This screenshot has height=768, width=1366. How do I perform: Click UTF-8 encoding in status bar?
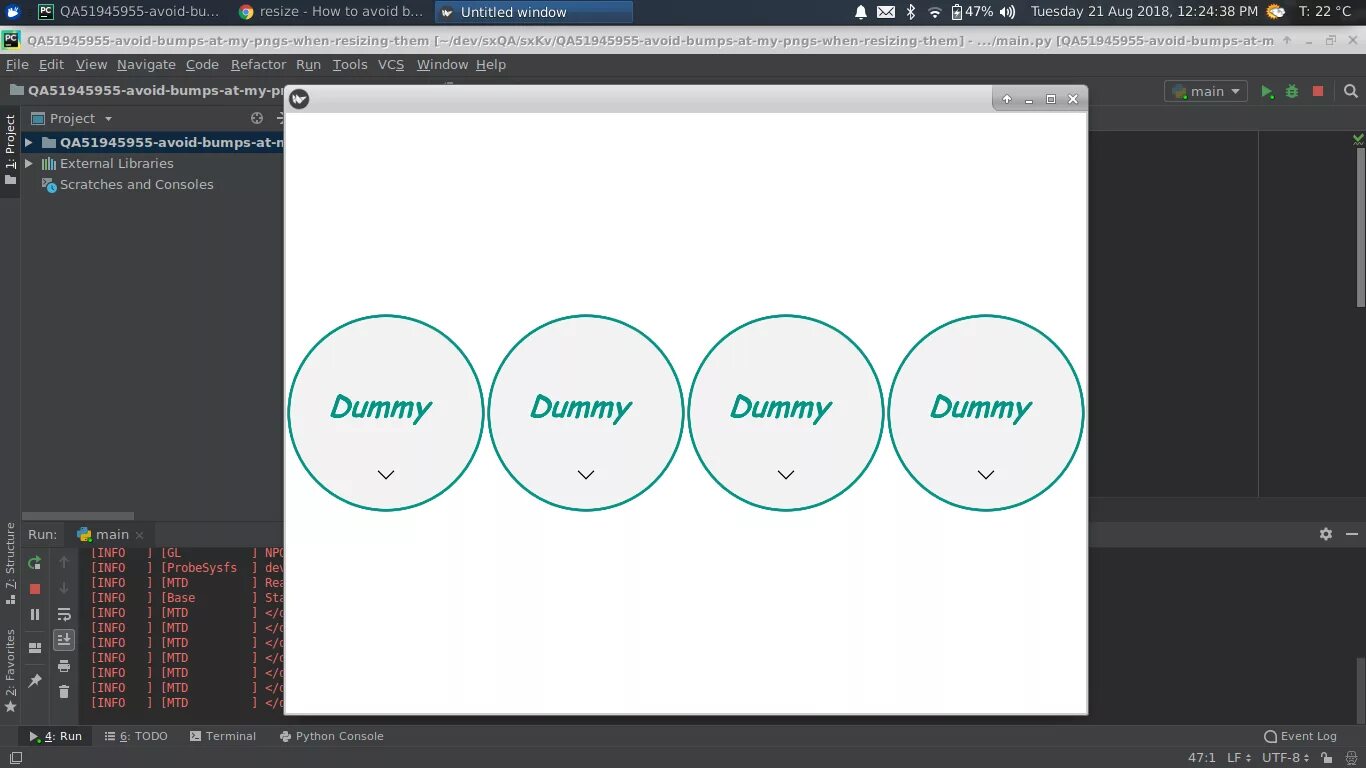(1286, 758)
